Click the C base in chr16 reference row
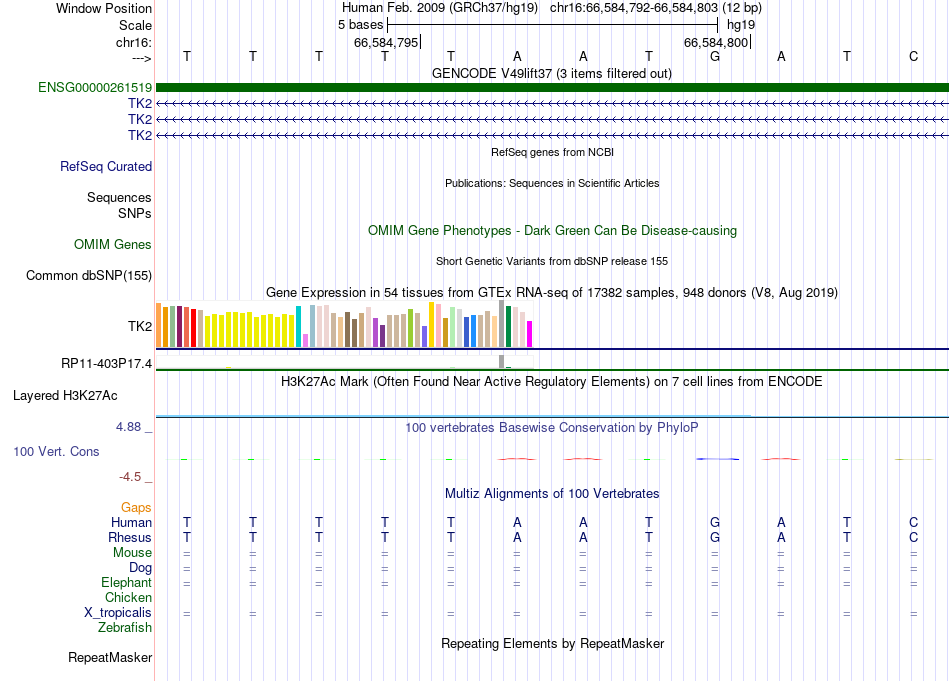 click(x=913, y=57)
